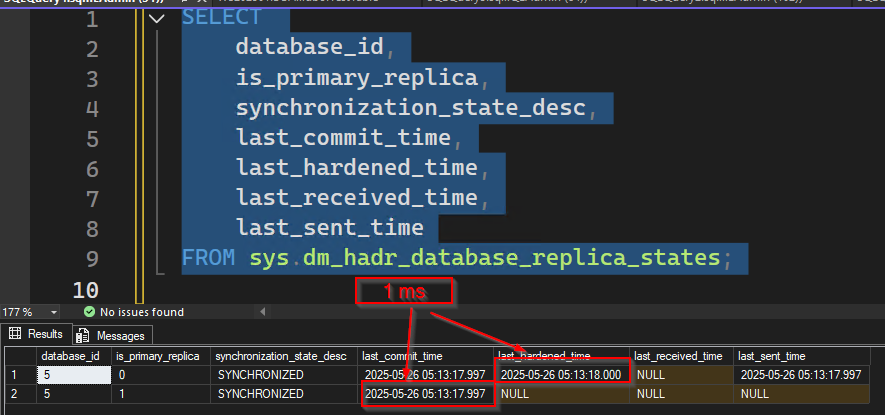Screen dimensions: 885x415
Task: Click last_commit_time cell in row 1
Action: click(x=426, y=375)
